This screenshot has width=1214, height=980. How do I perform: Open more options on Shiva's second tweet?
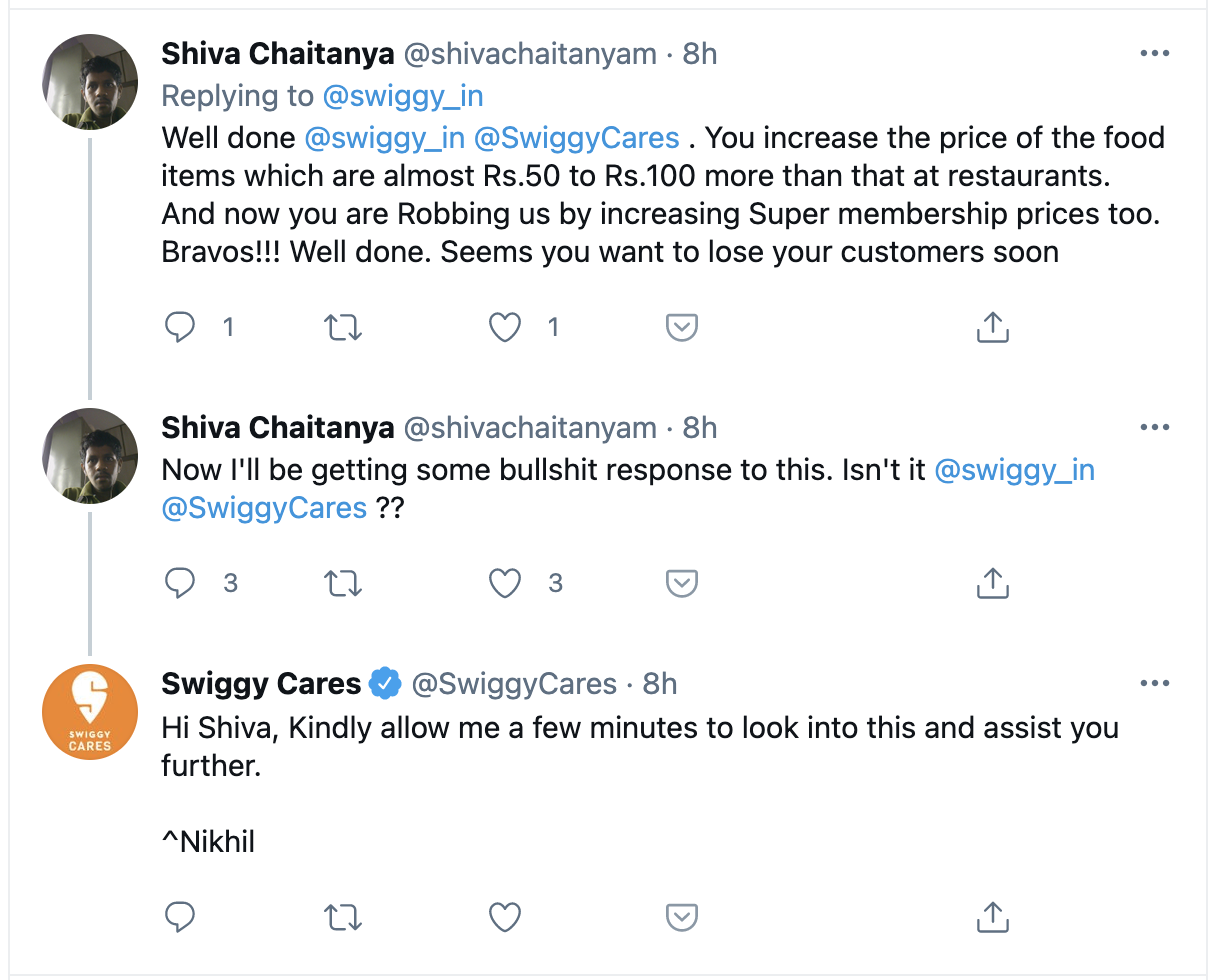[1154, 428]
